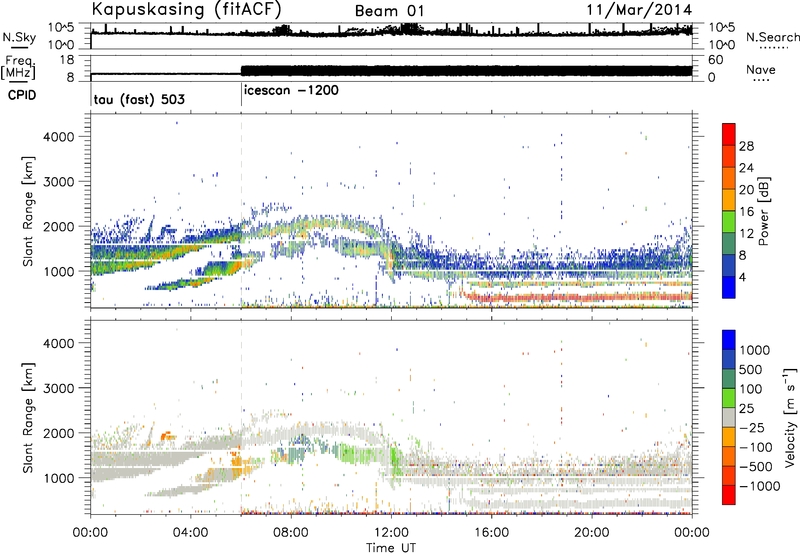Click the 'icescan -1200' annotation
800x554 pixels.
coord(291,90)
